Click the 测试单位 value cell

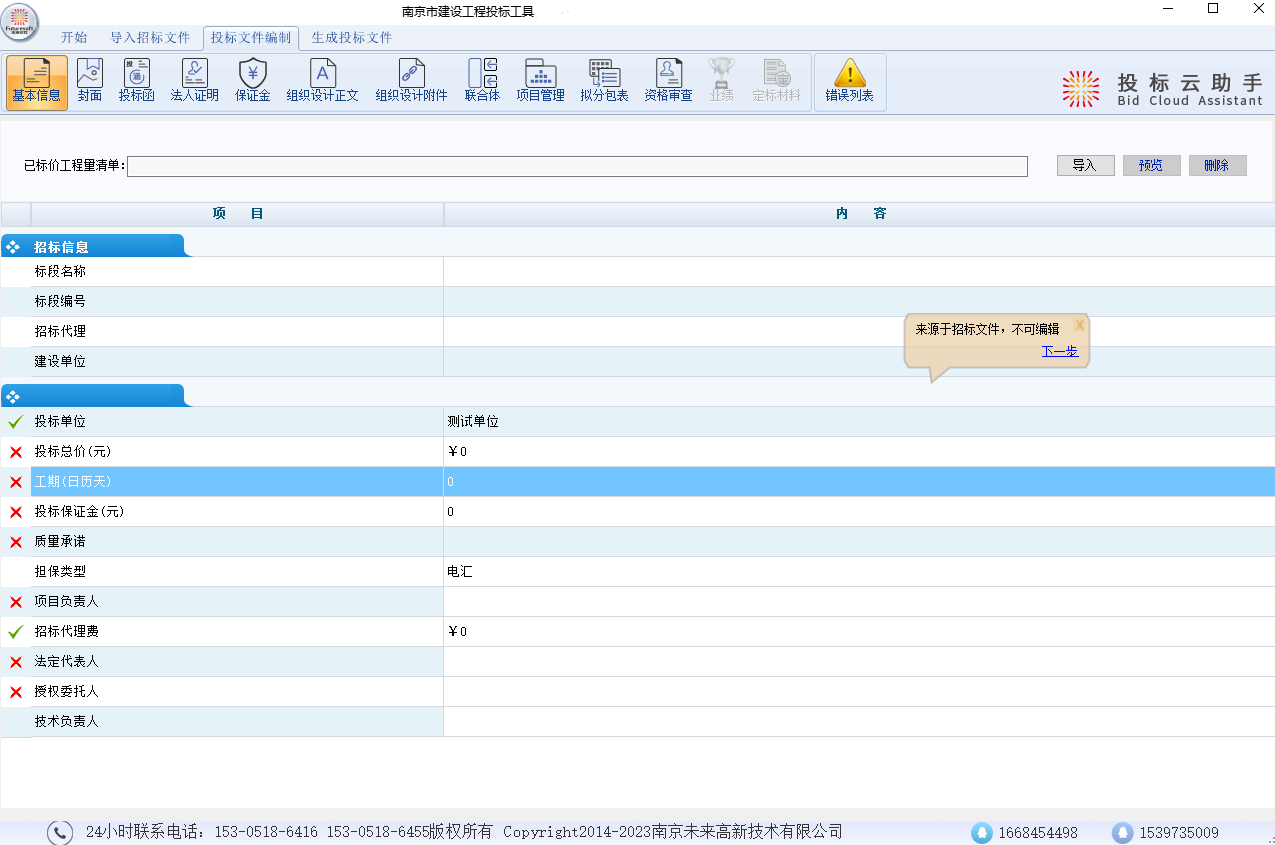[x=859, y=422]
